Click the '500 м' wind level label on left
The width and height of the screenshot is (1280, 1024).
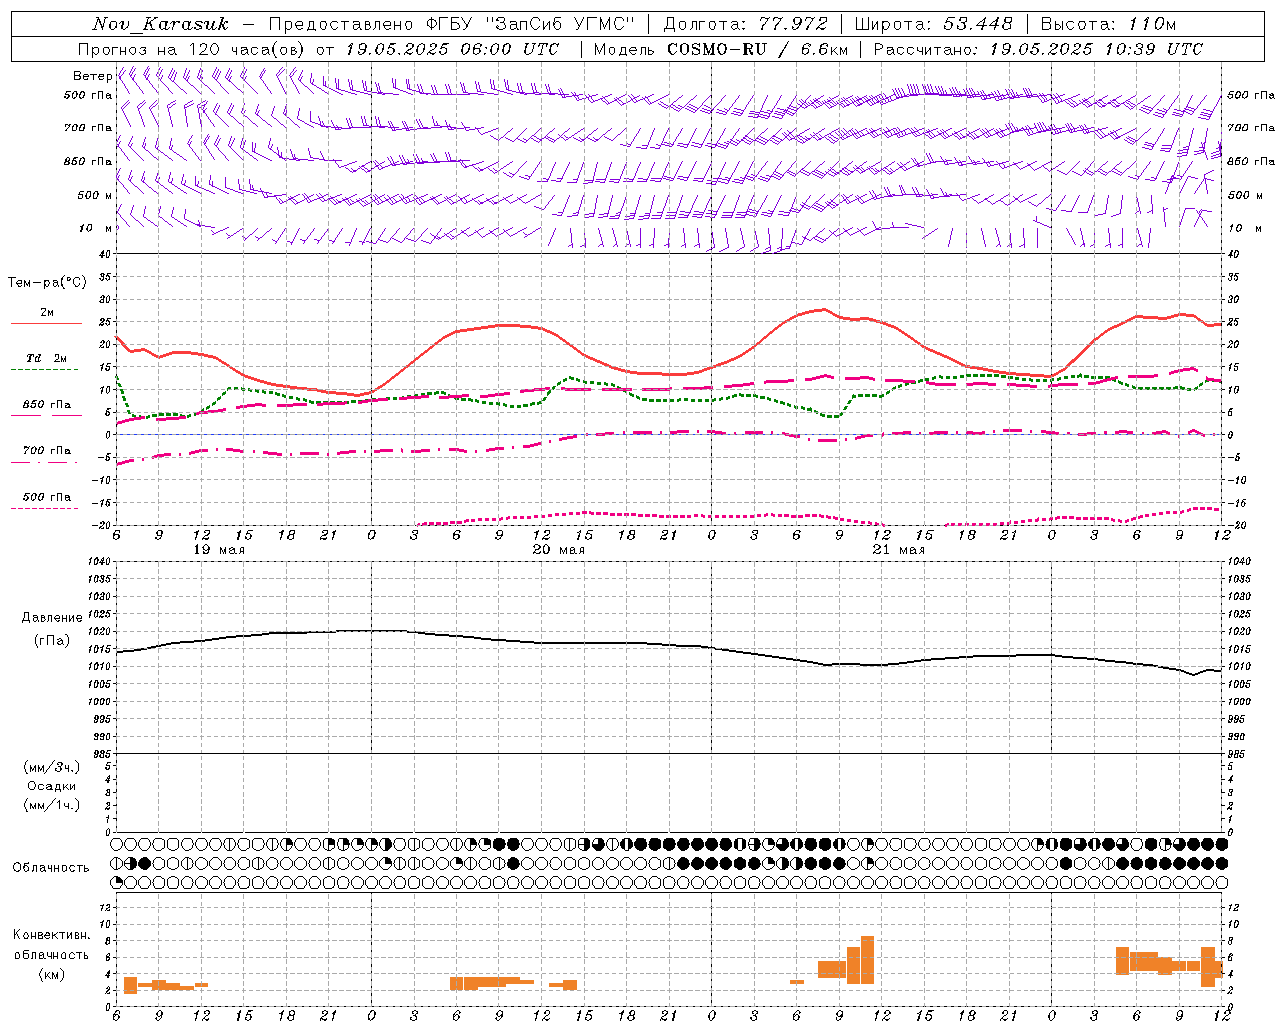point(95,195)
